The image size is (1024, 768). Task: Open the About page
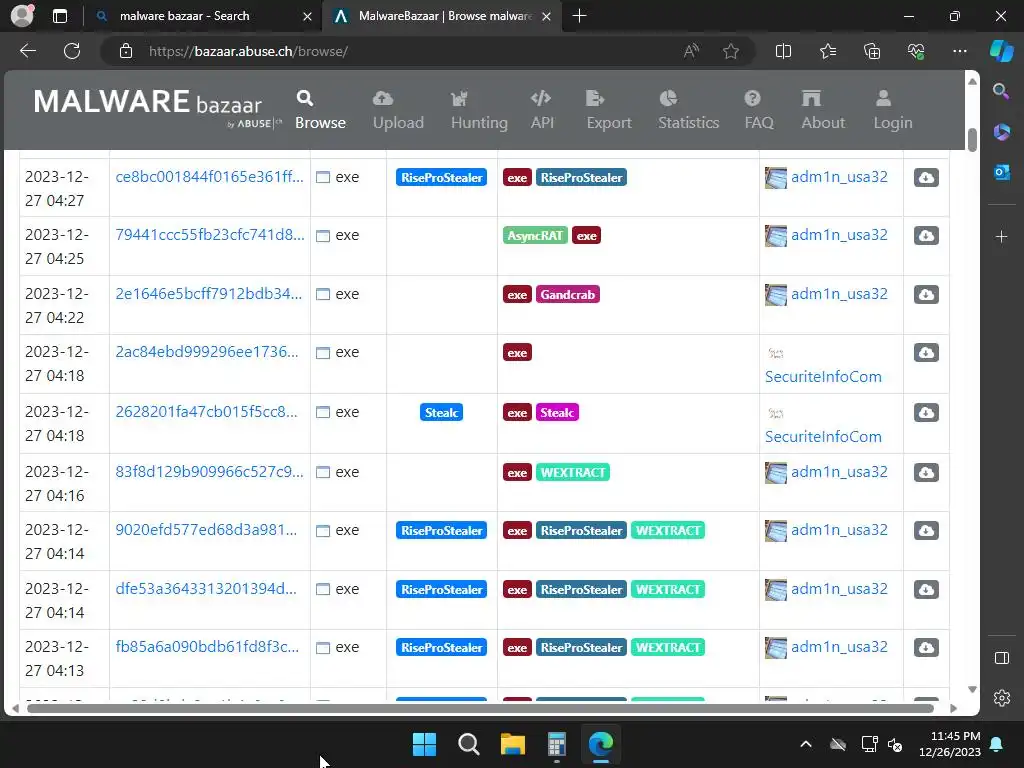coord(823,110)
